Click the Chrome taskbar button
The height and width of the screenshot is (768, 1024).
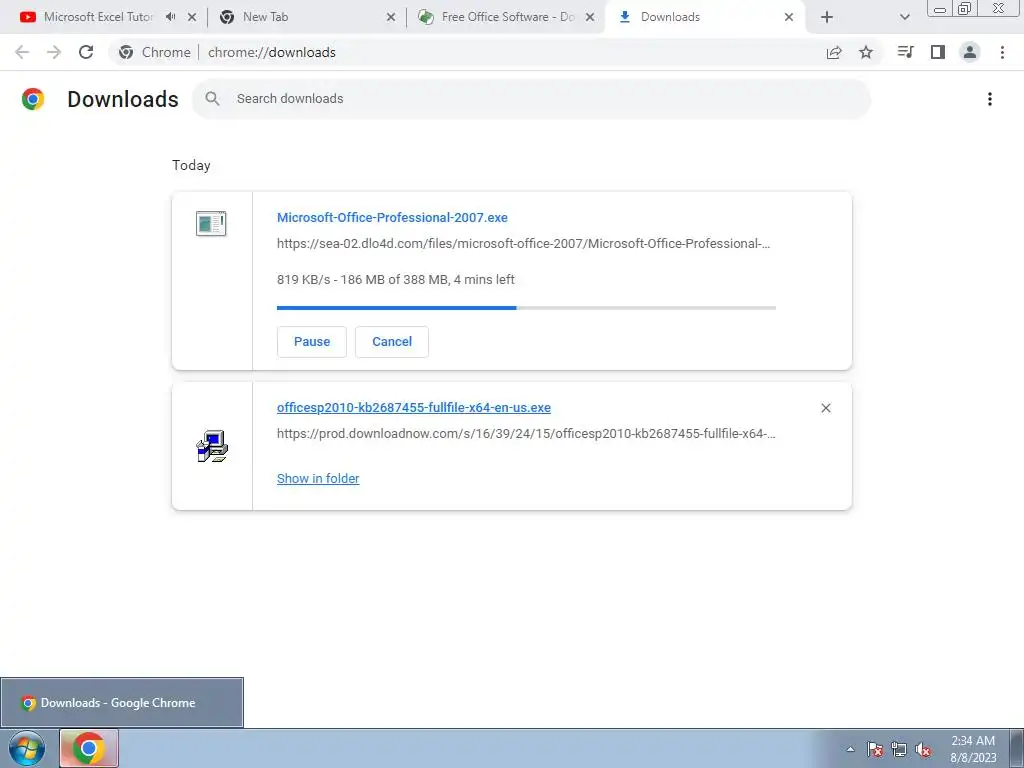pos(89,748)
